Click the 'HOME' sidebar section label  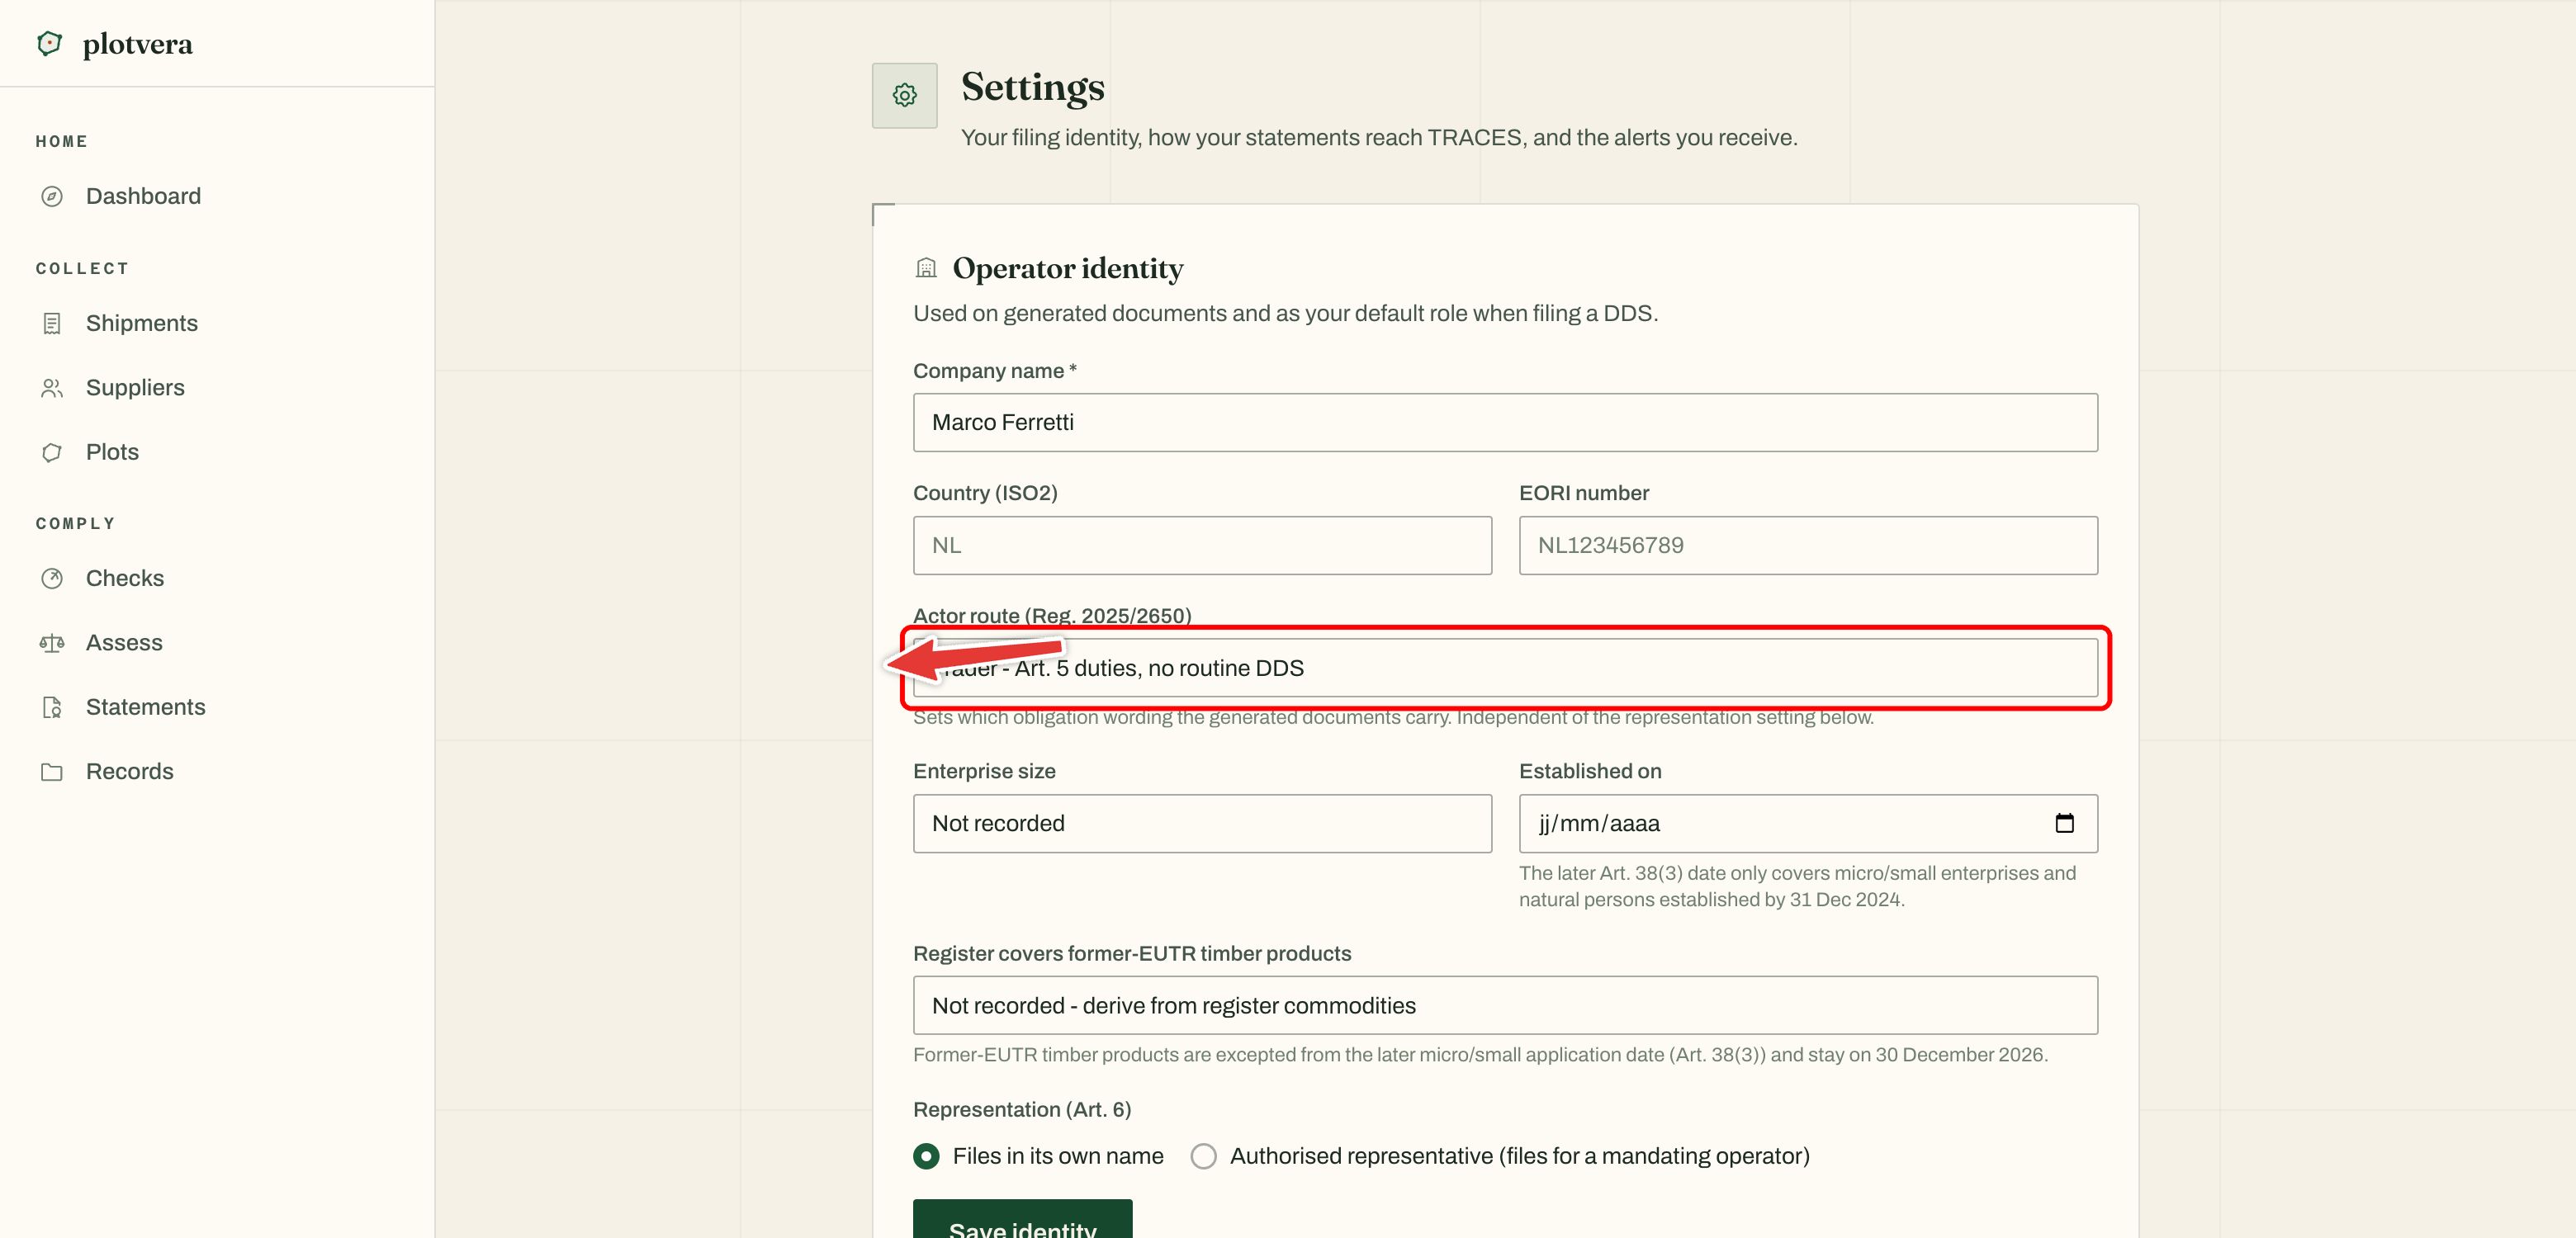61,141
